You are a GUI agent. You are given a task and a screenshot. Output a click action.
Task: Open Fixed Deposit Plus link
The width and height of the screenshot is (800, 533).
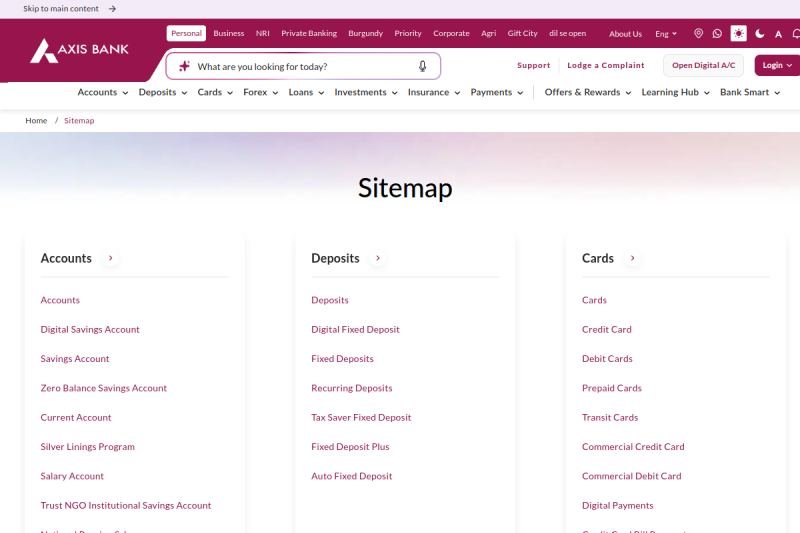(x=350, y=447)
